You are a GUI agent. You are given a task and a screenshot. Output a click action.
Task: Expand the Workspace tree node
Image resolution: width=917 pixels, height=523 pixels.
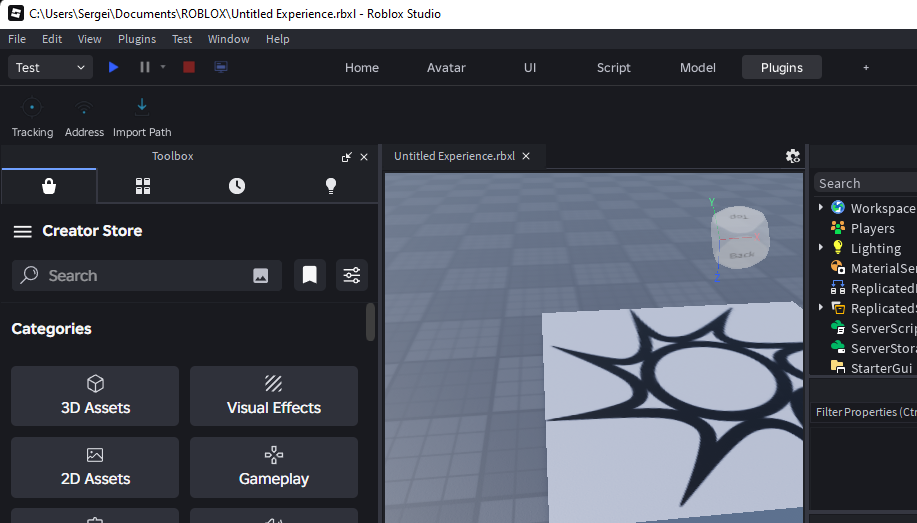(x=821, y=207)
